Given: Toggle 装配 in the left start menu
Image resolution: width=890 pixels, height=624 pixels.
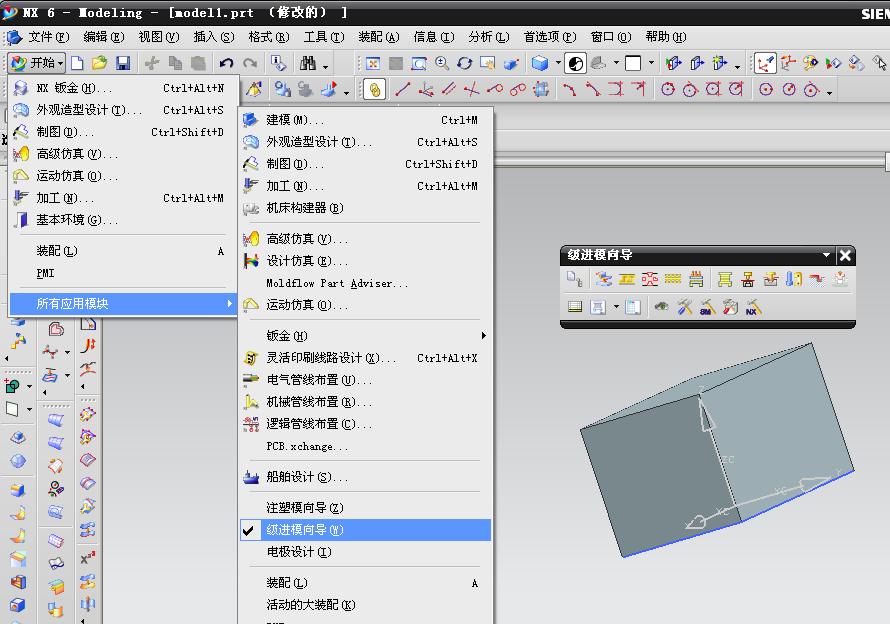Looking at the screenshot, I should (123, 251).
